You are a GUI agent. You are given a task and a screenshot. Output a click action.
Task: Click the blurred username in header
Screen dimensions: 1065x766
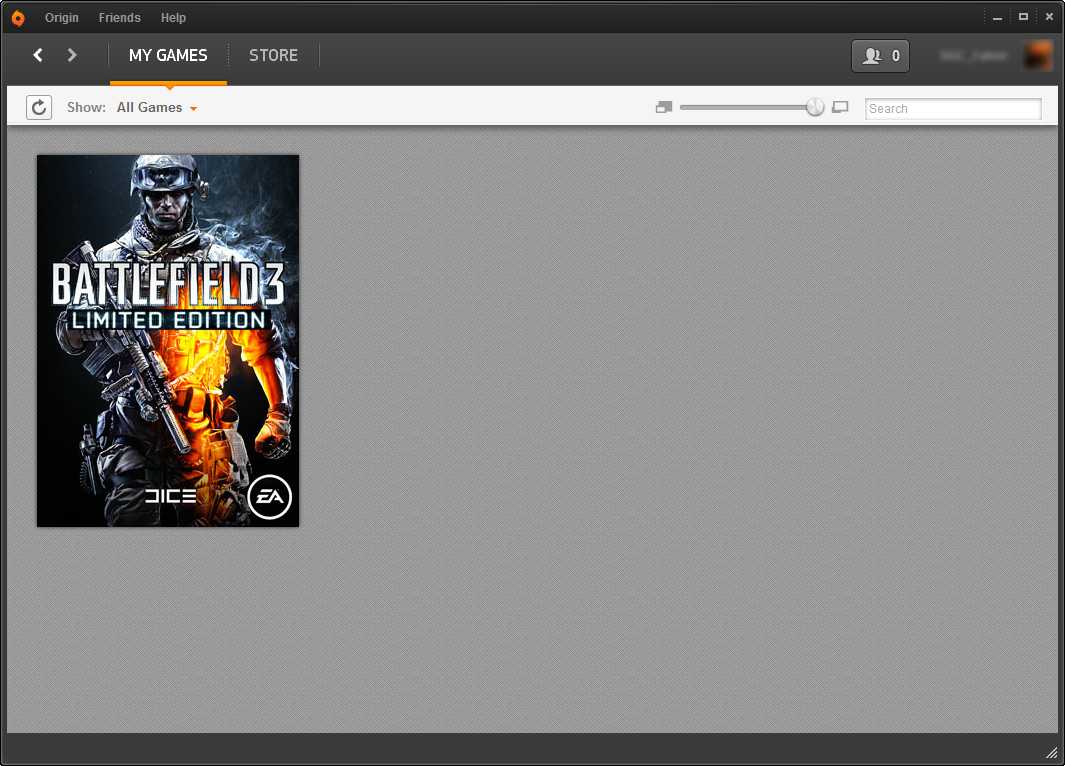pos(973,56)
